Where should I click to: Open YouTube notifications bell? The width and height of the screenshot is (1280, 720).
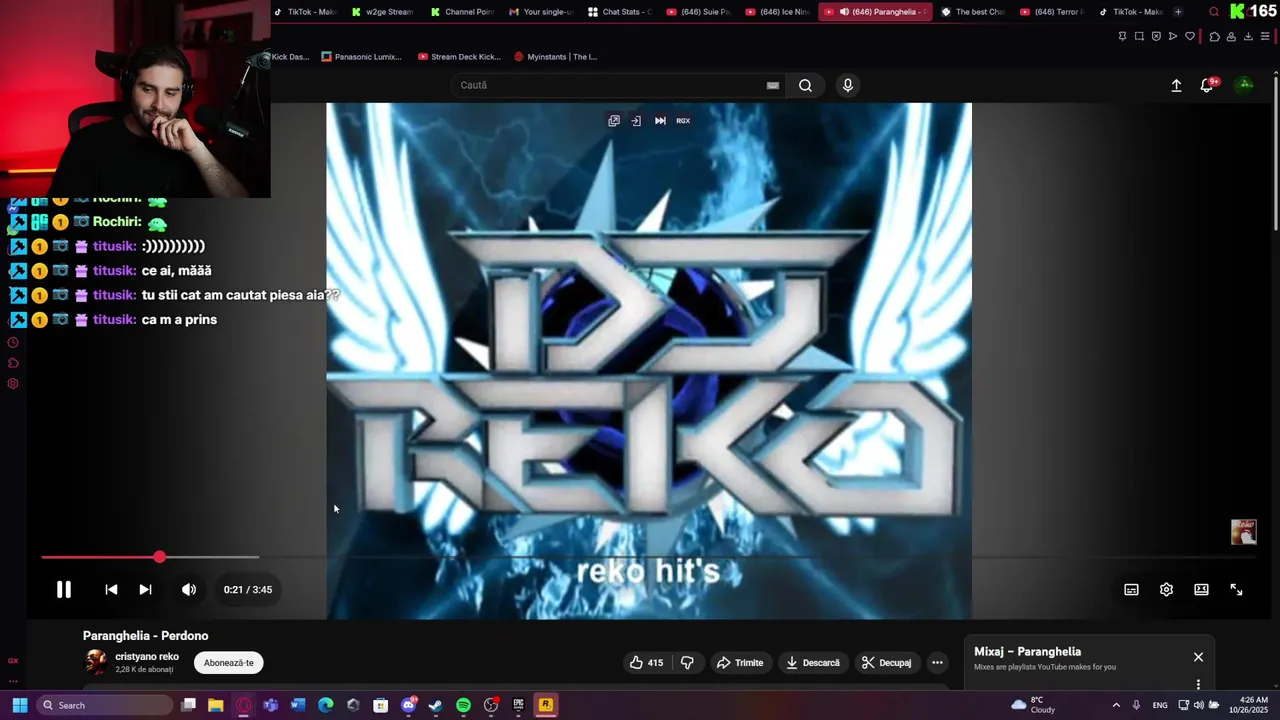pos(1207,86)
